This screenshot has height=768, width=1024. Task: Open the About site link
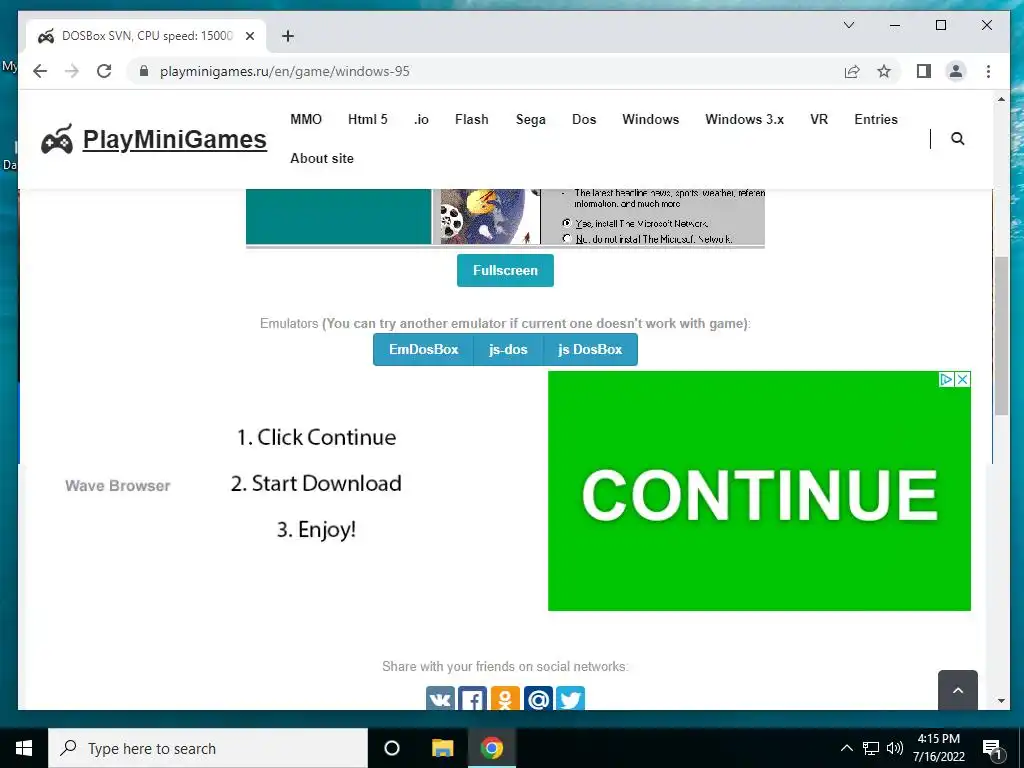[322, 158]
